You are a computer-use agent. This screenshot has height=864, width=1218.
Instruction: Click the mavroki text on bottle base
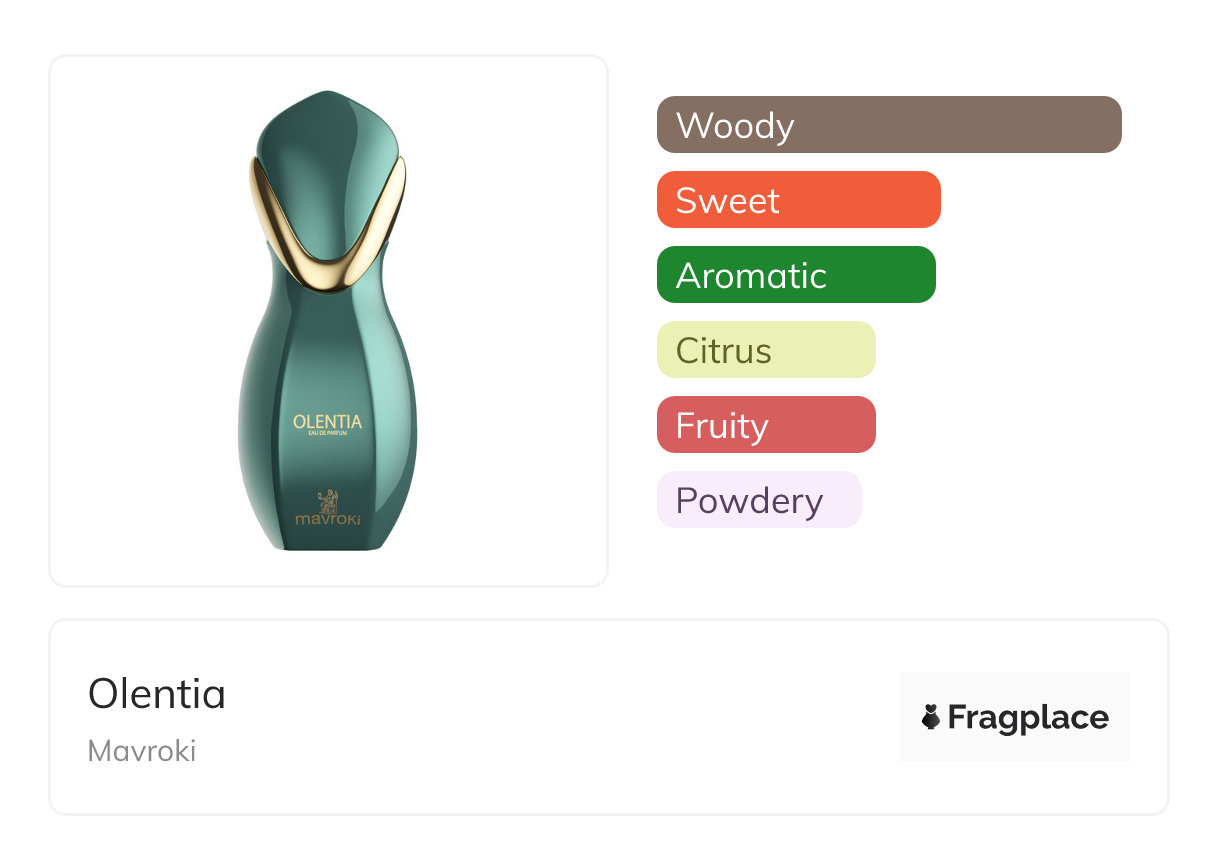[x=327, y=520]
